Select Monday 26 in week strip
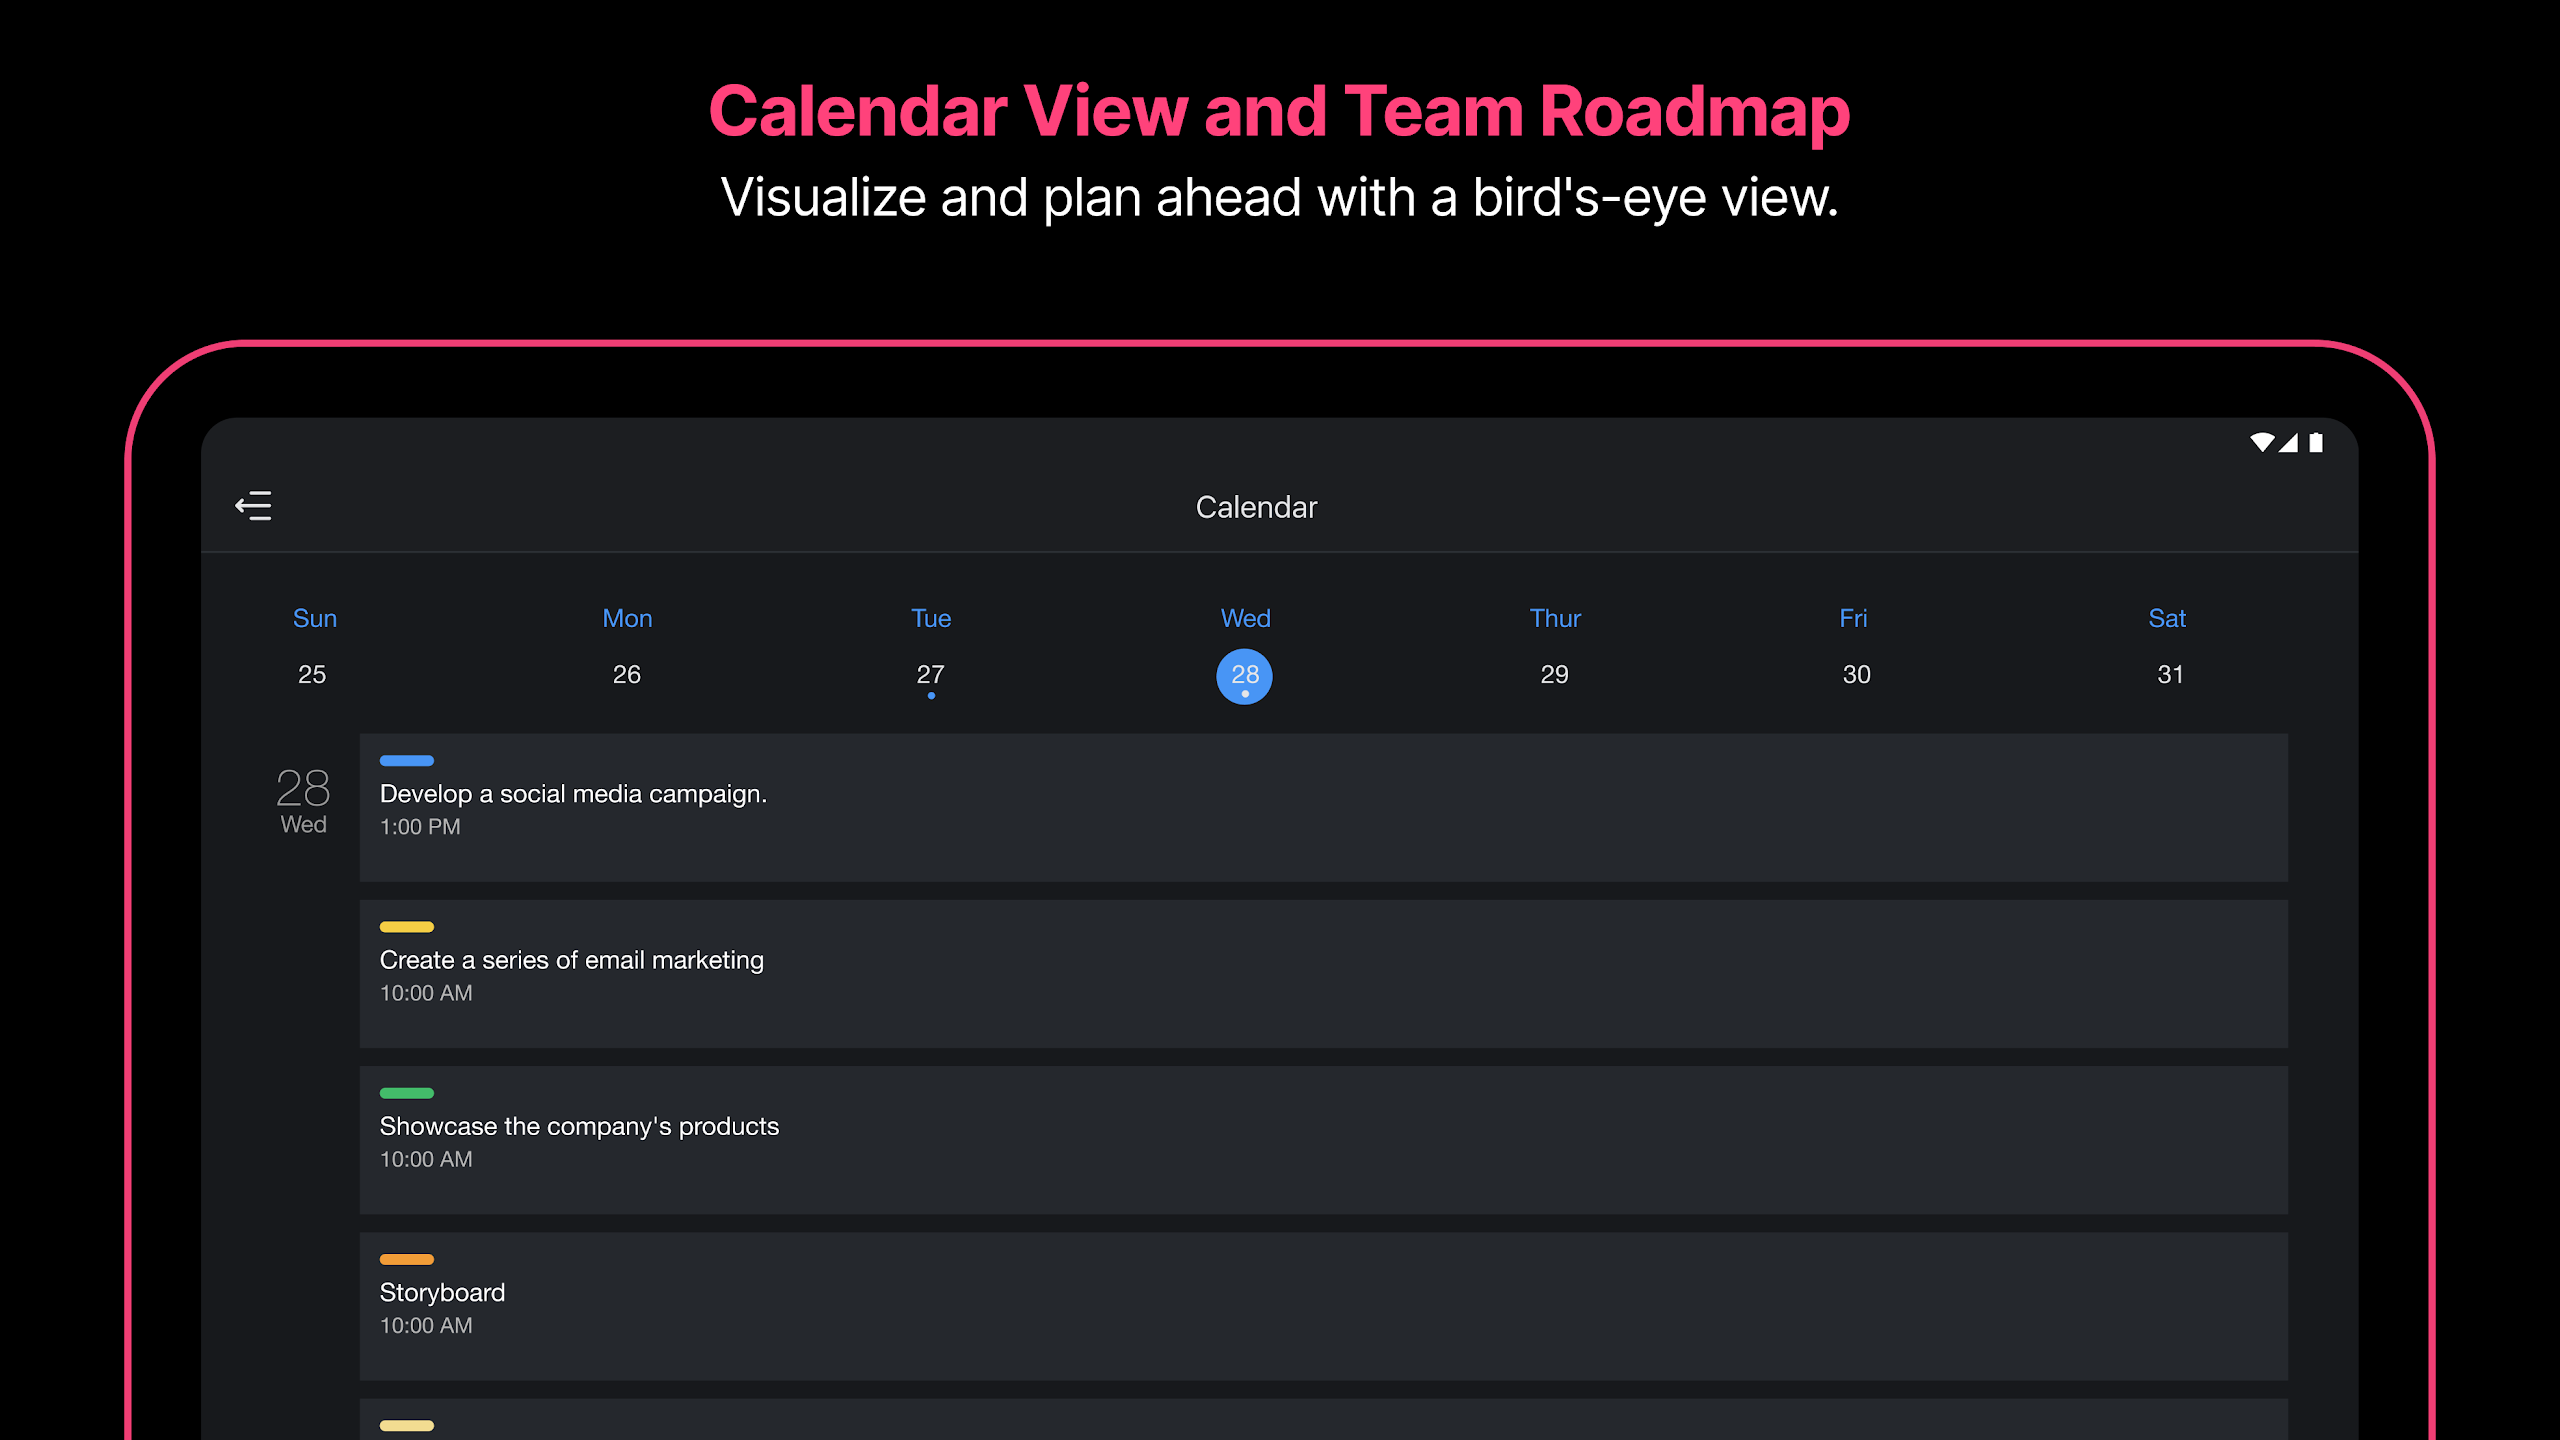The height and width of the screenshot is (1440, 2560). click(x=627, y=675)
